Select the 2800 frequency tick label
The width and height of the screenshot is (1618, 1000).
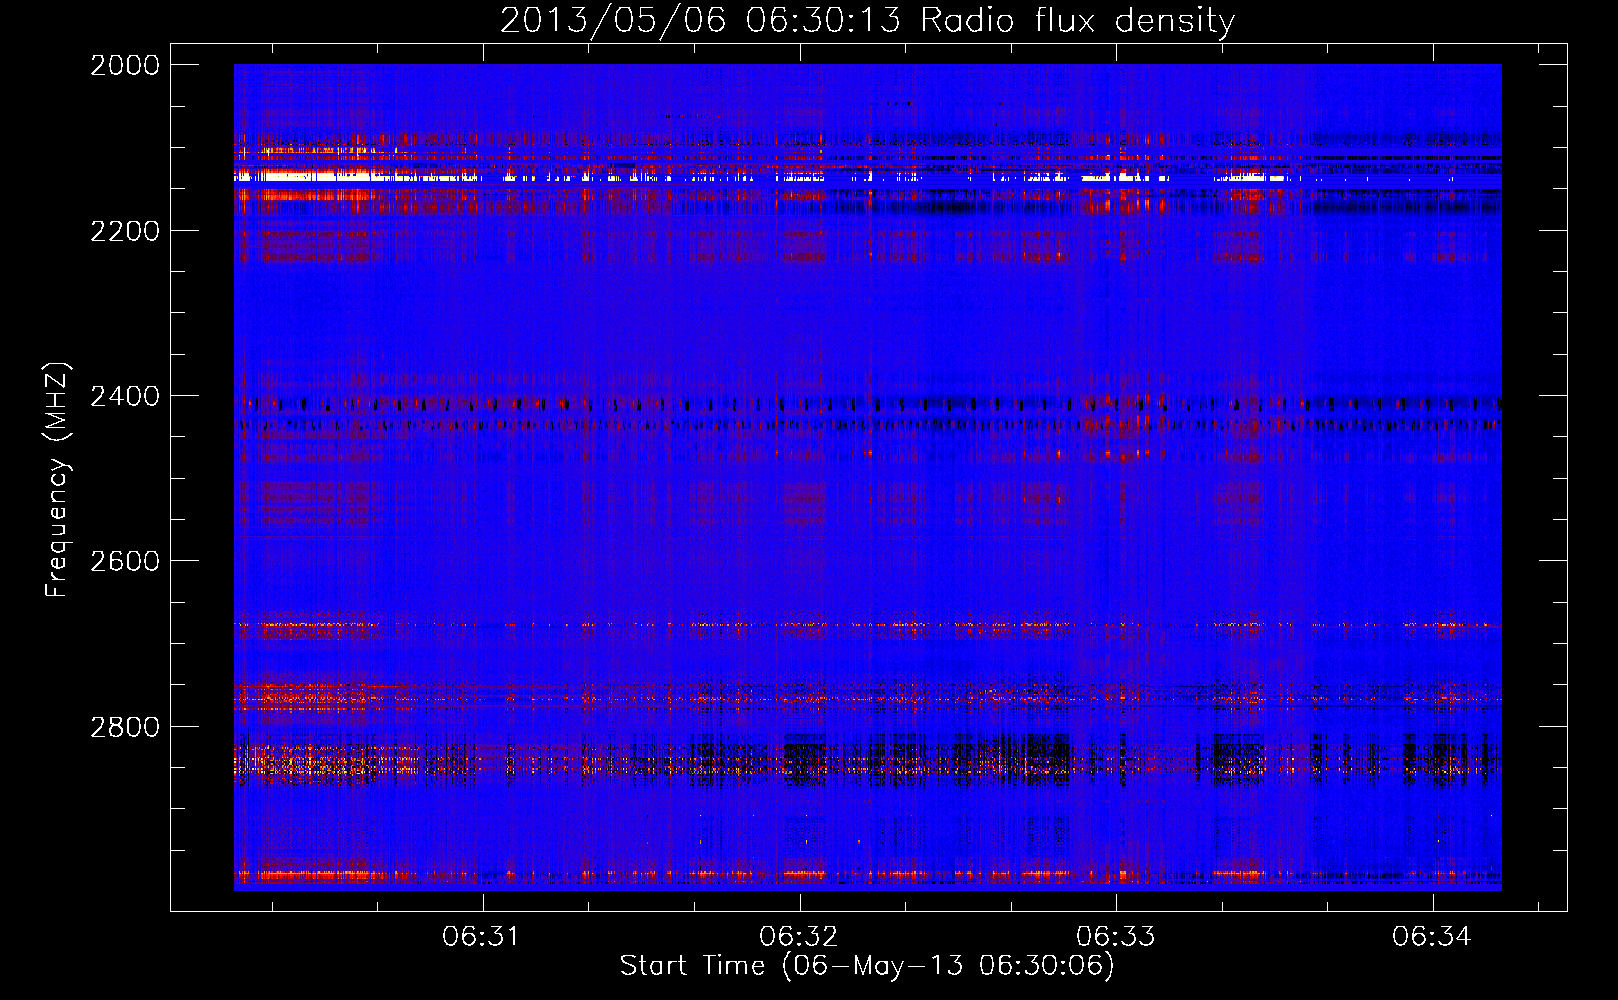125,726
